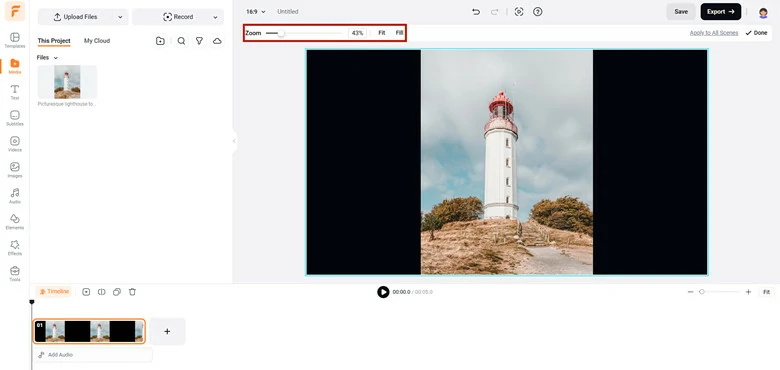The height and width of the screenshot is (370, 780).
Task: Add a new scene with plus button
Action: (167, 331)
